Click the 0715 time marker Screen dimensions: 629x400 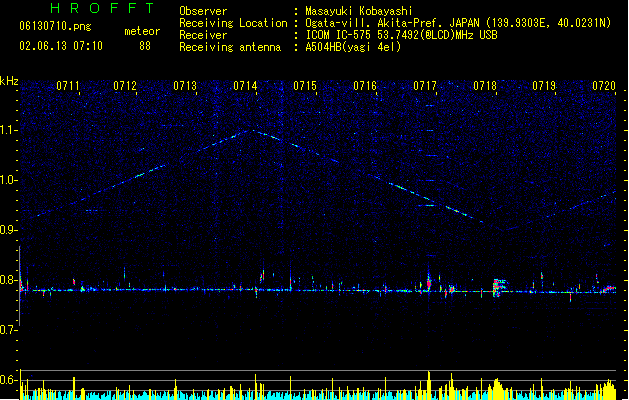pos(305,86)
